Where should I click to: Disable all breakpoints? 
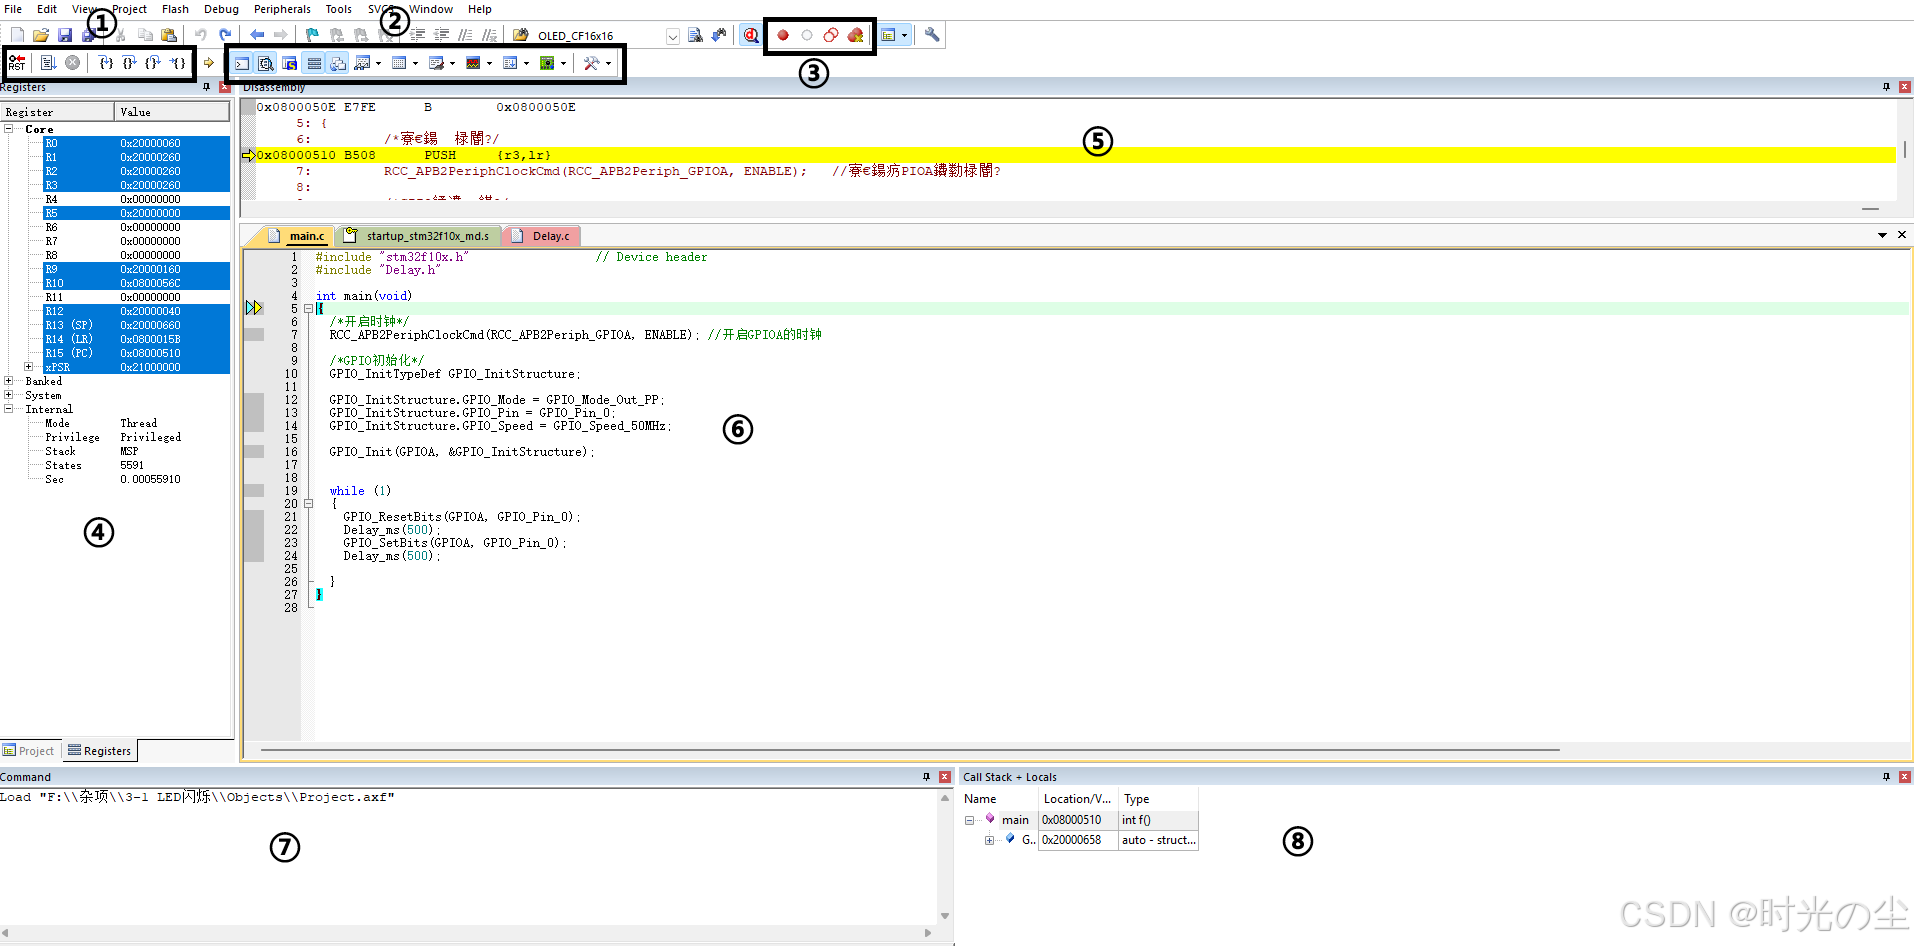point(831,35)
